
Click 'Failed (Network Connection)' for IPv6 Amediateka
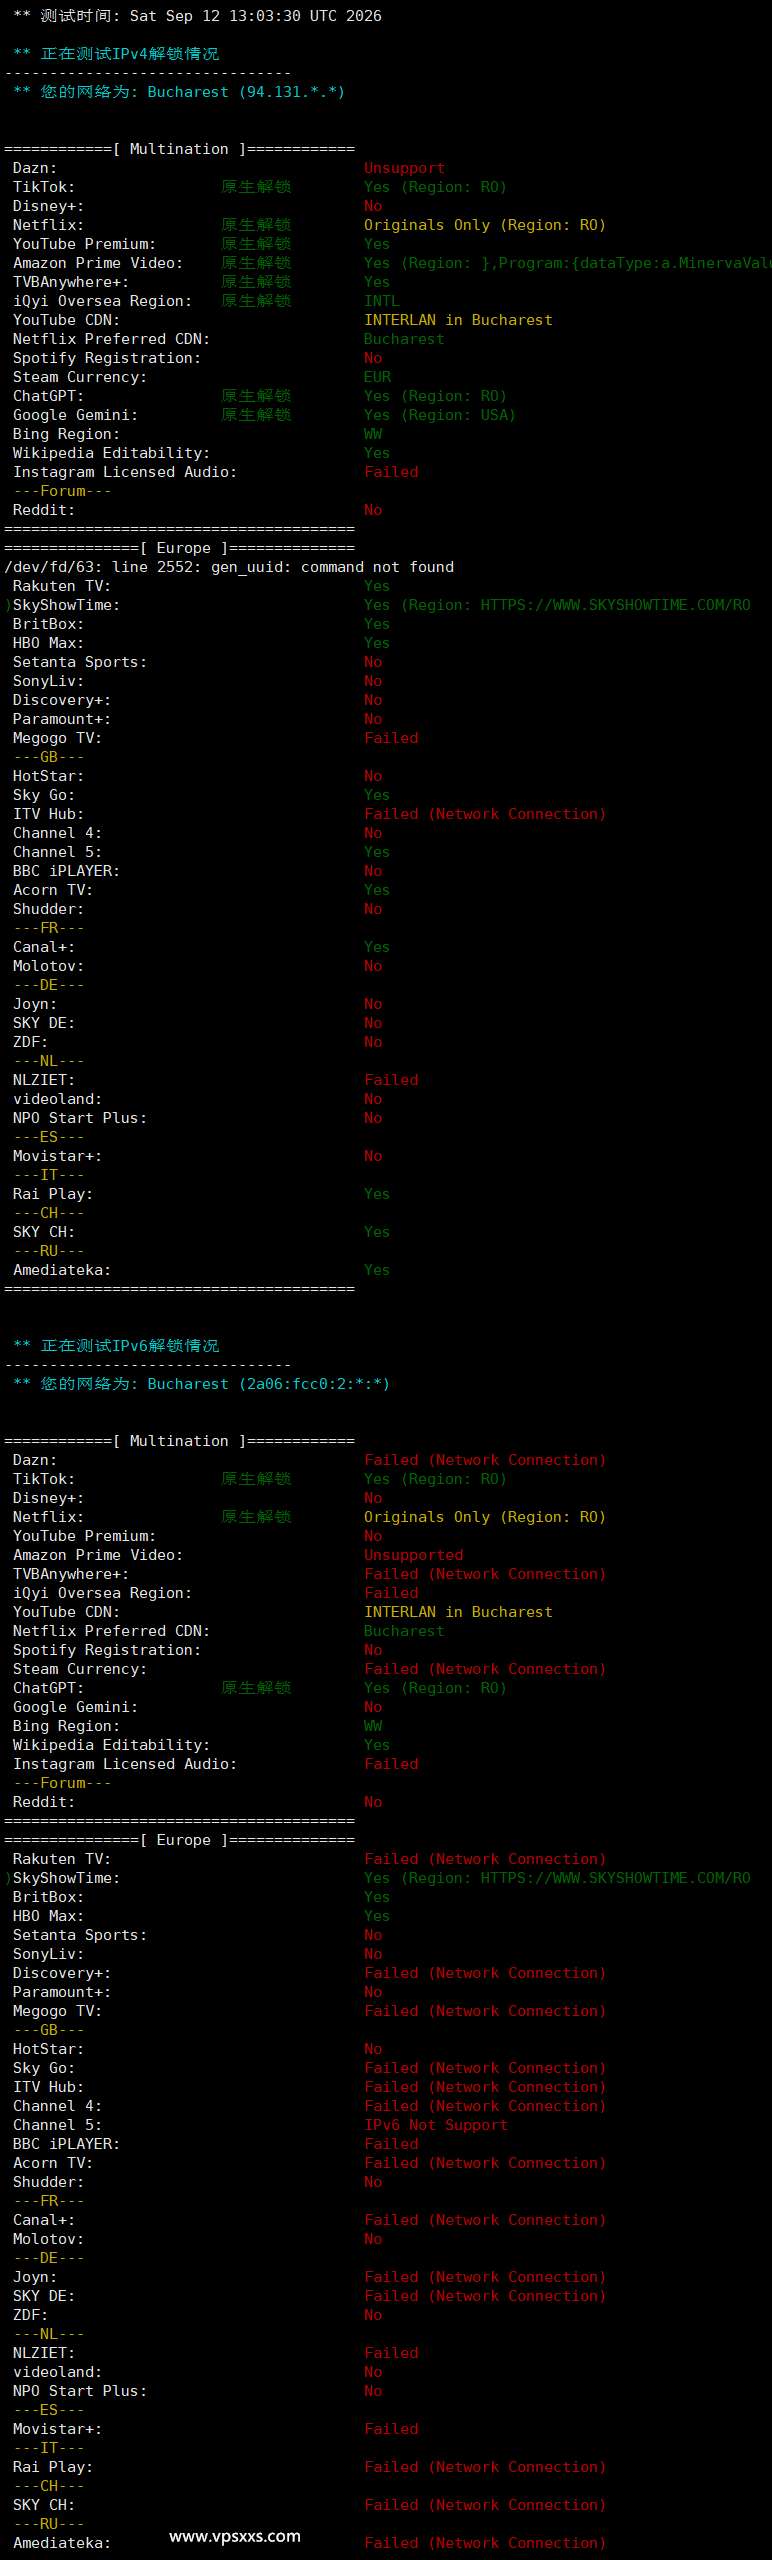click(485, 2543)
